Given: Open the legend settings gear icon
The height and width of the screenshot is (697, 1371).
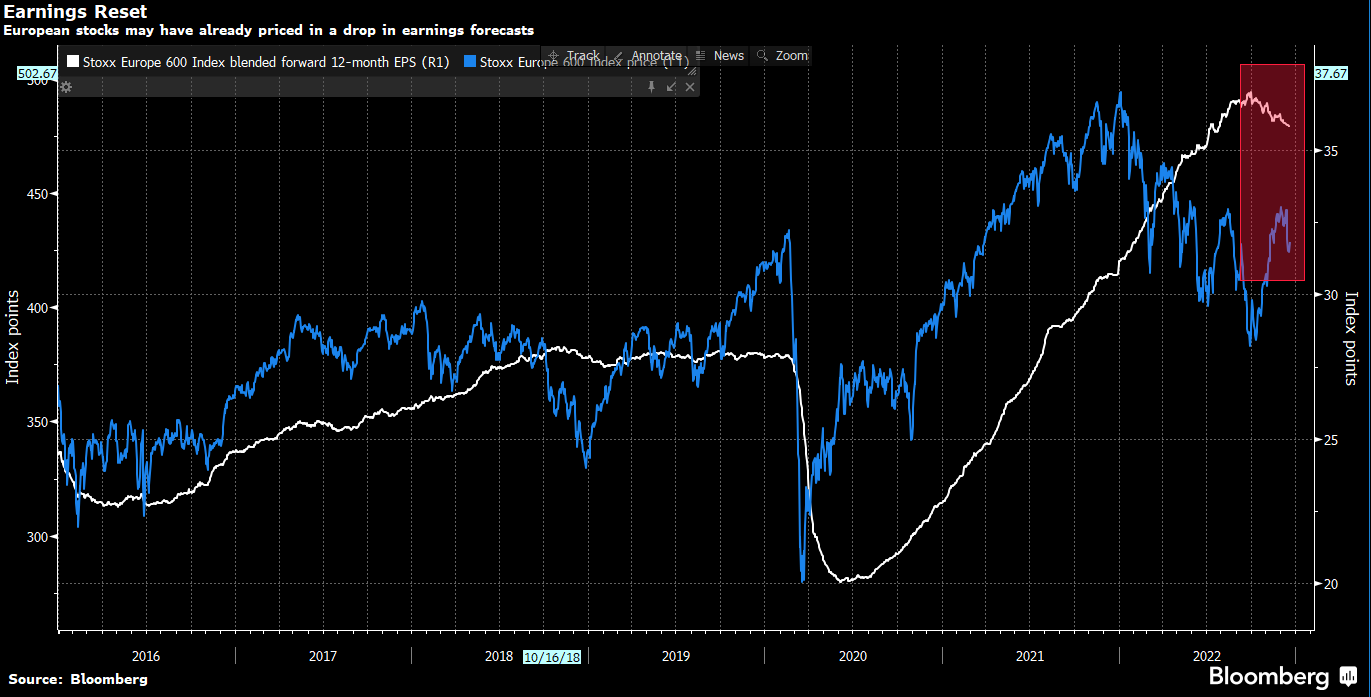Looking at the screenshot, I should tap(66, 87).
